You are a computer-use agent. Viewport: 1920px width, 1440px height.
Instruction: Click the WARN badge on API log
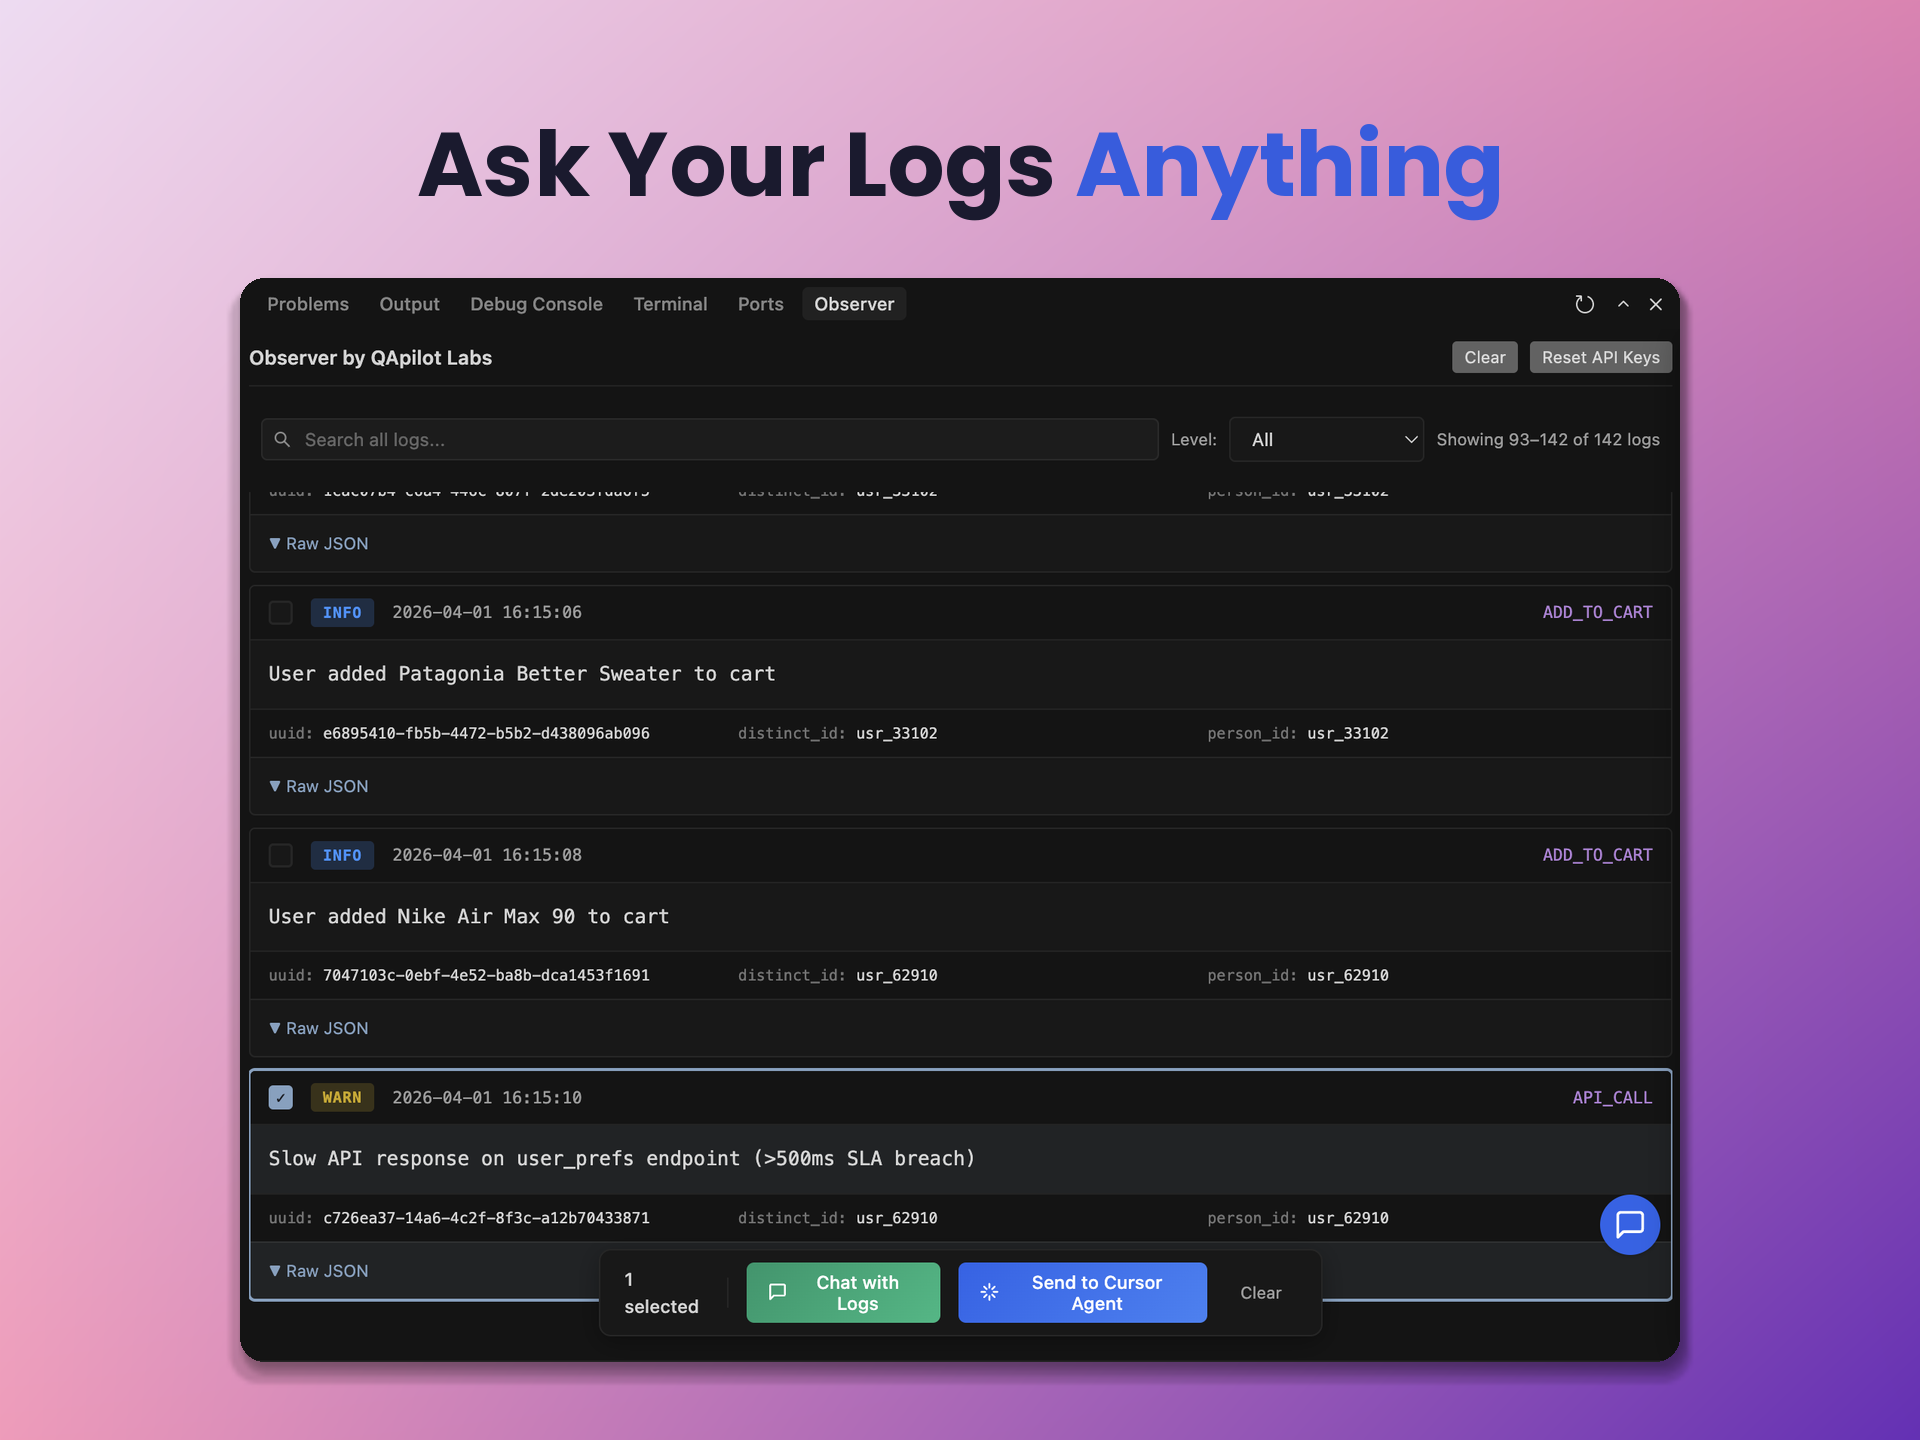pos(342,1097)
